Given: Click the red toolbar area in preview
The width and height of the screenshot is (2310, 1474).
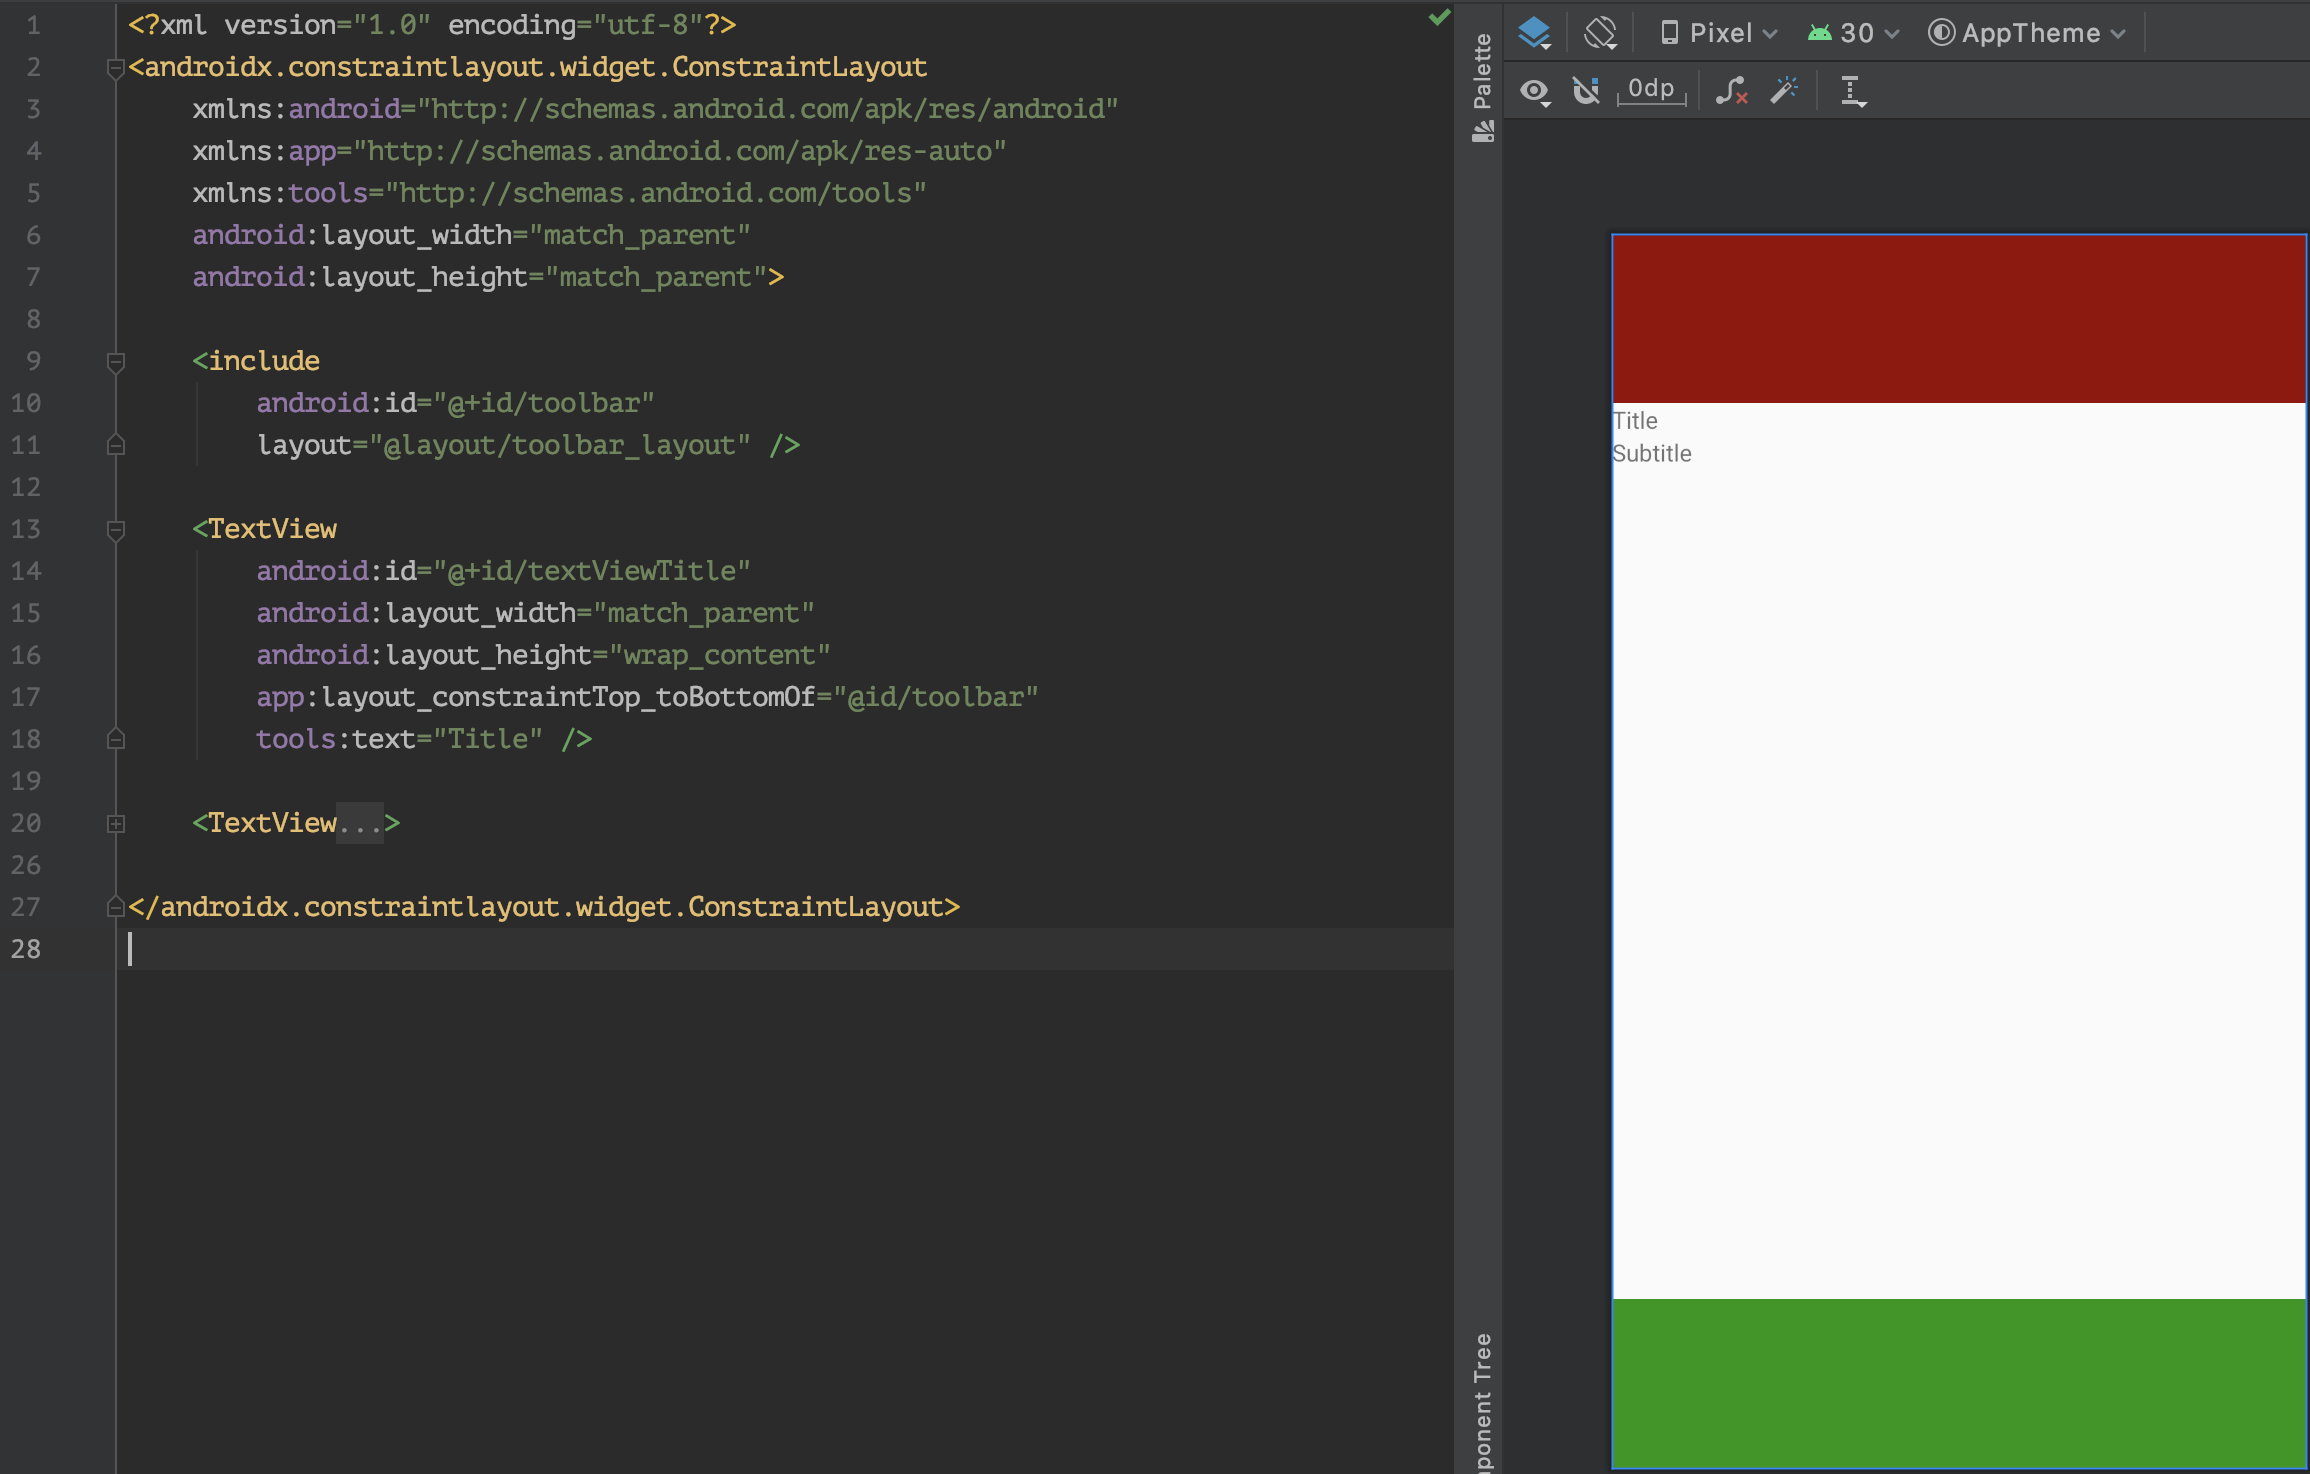Looking at the screenshot, I should [x=1958, y=318].
